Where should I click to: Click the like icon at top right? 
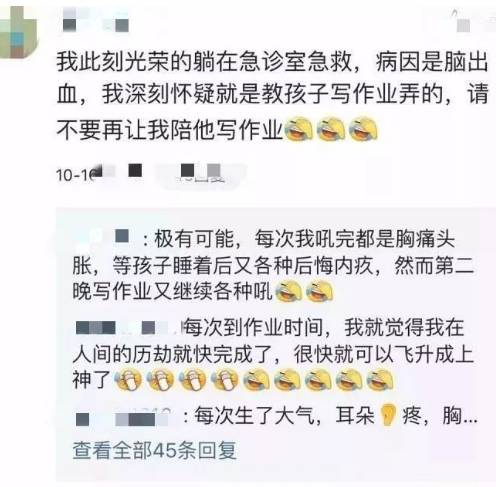[462, 21]
